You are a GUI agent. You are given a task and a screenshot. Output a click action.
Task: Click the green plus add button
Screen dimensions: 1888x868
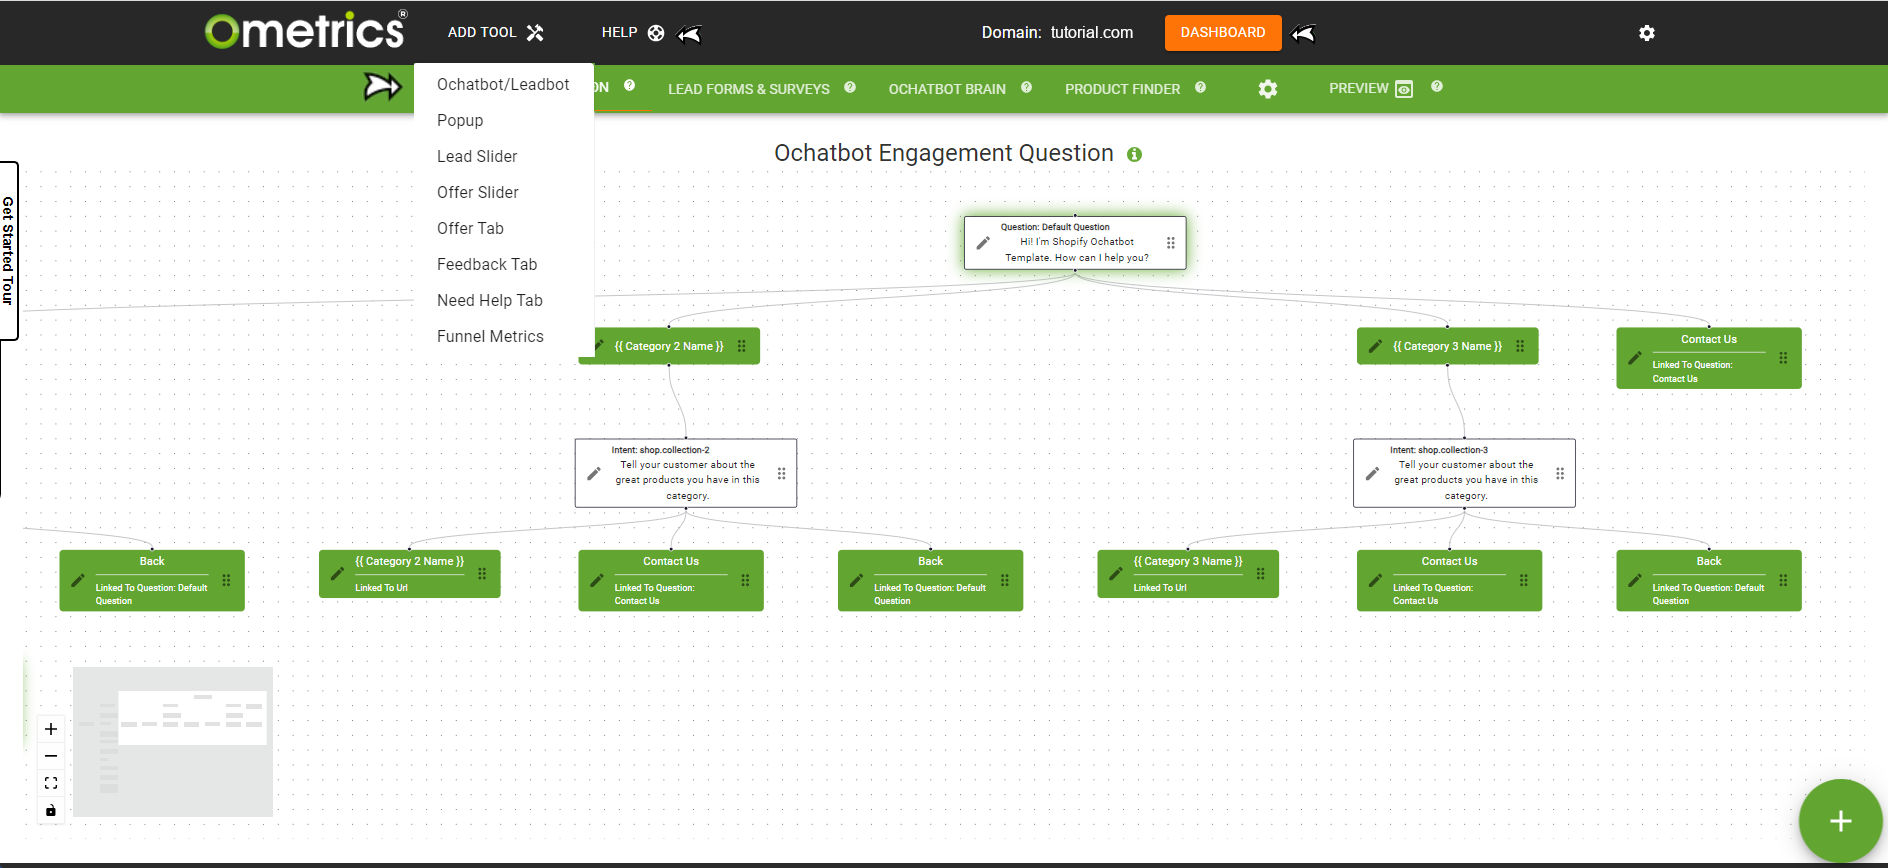pyautogui.click(x=1840, y=821)
